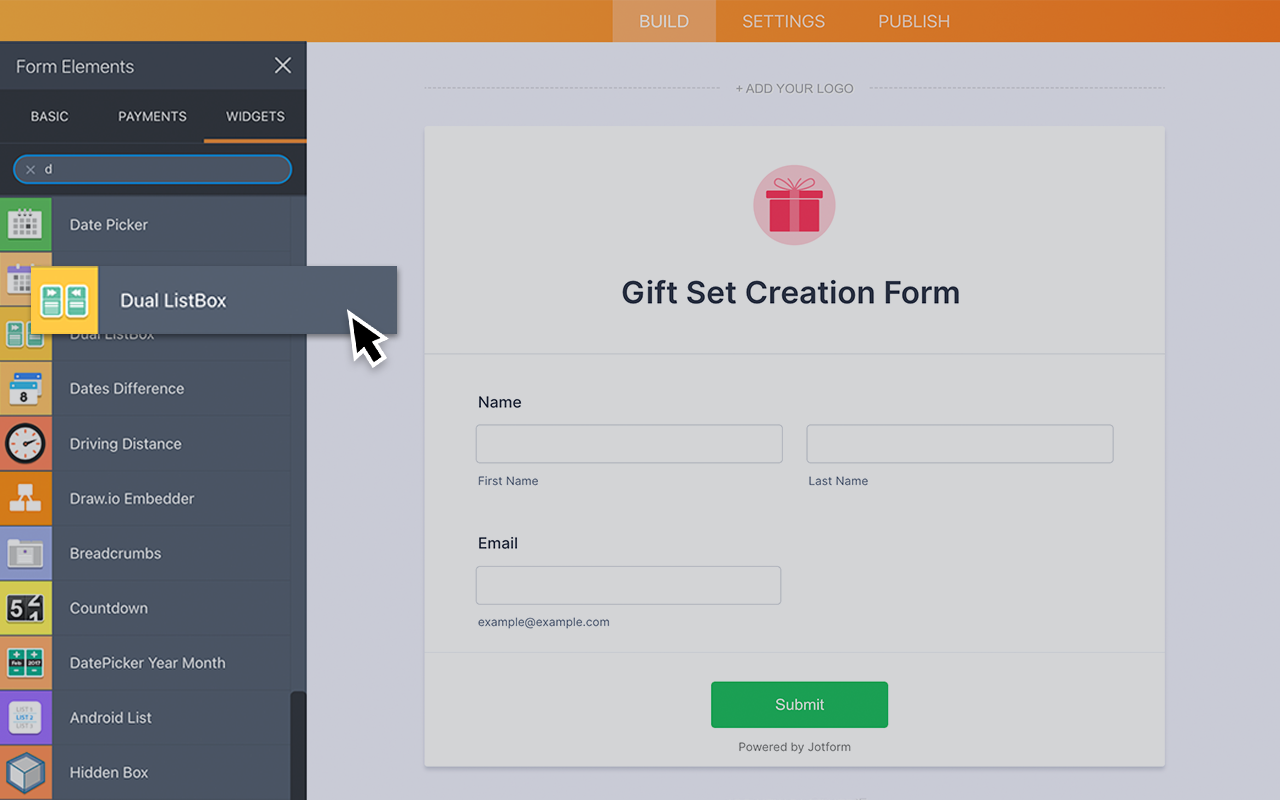Viewport: 1280px width, 800px height.
Task: Click the yellow Dual ListBox icon
Action: (x=64, y=300)
